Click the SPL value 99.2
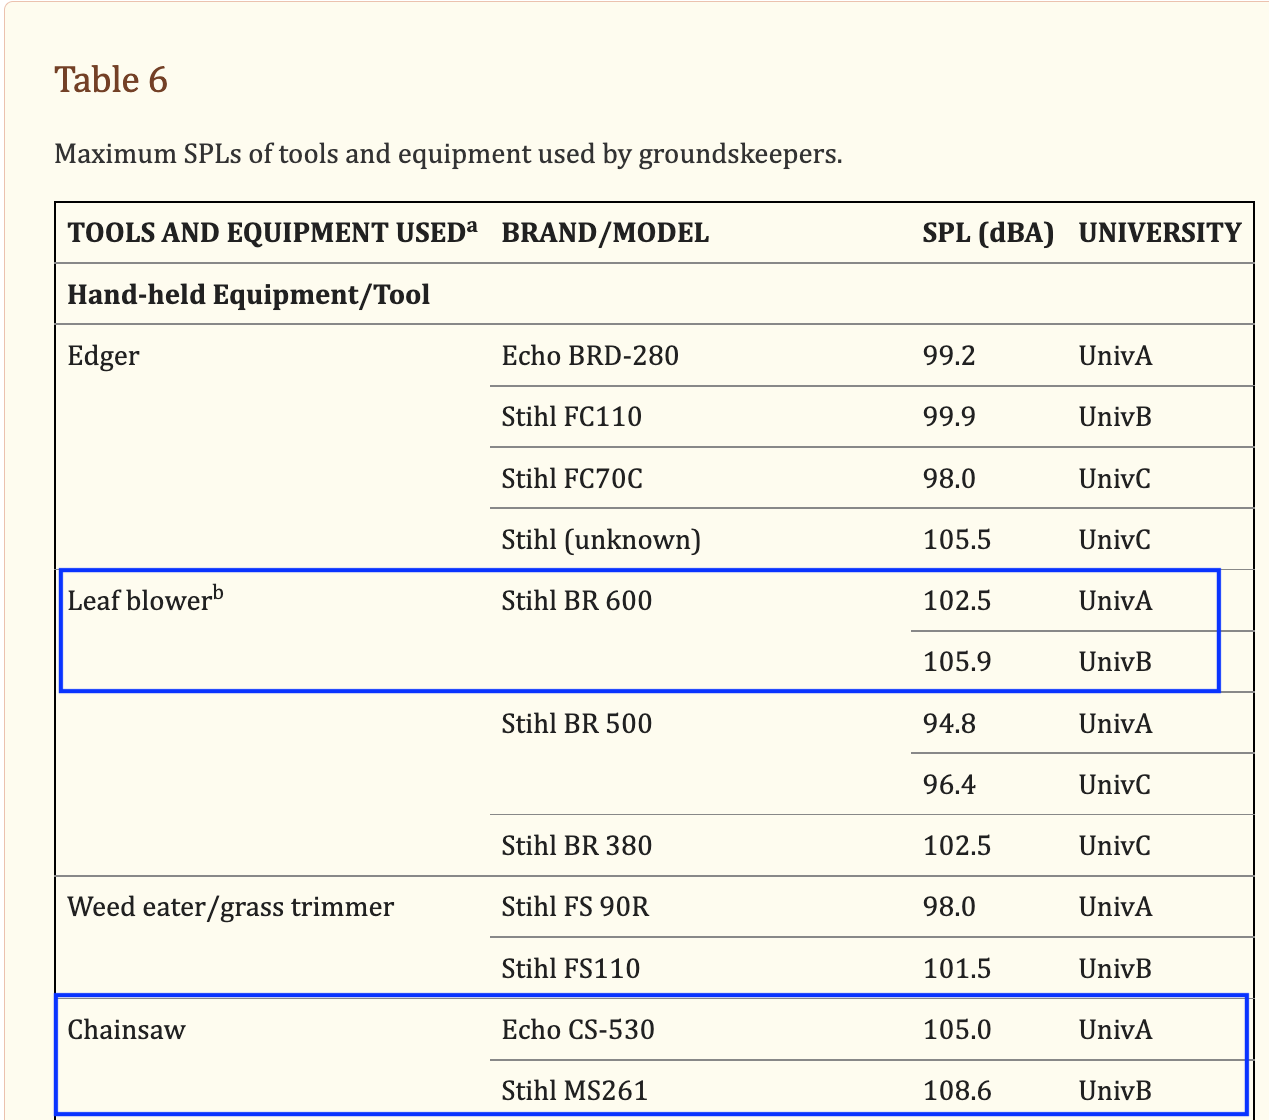The width and height of the screenshot is (1269, 1120). (949, 356)
